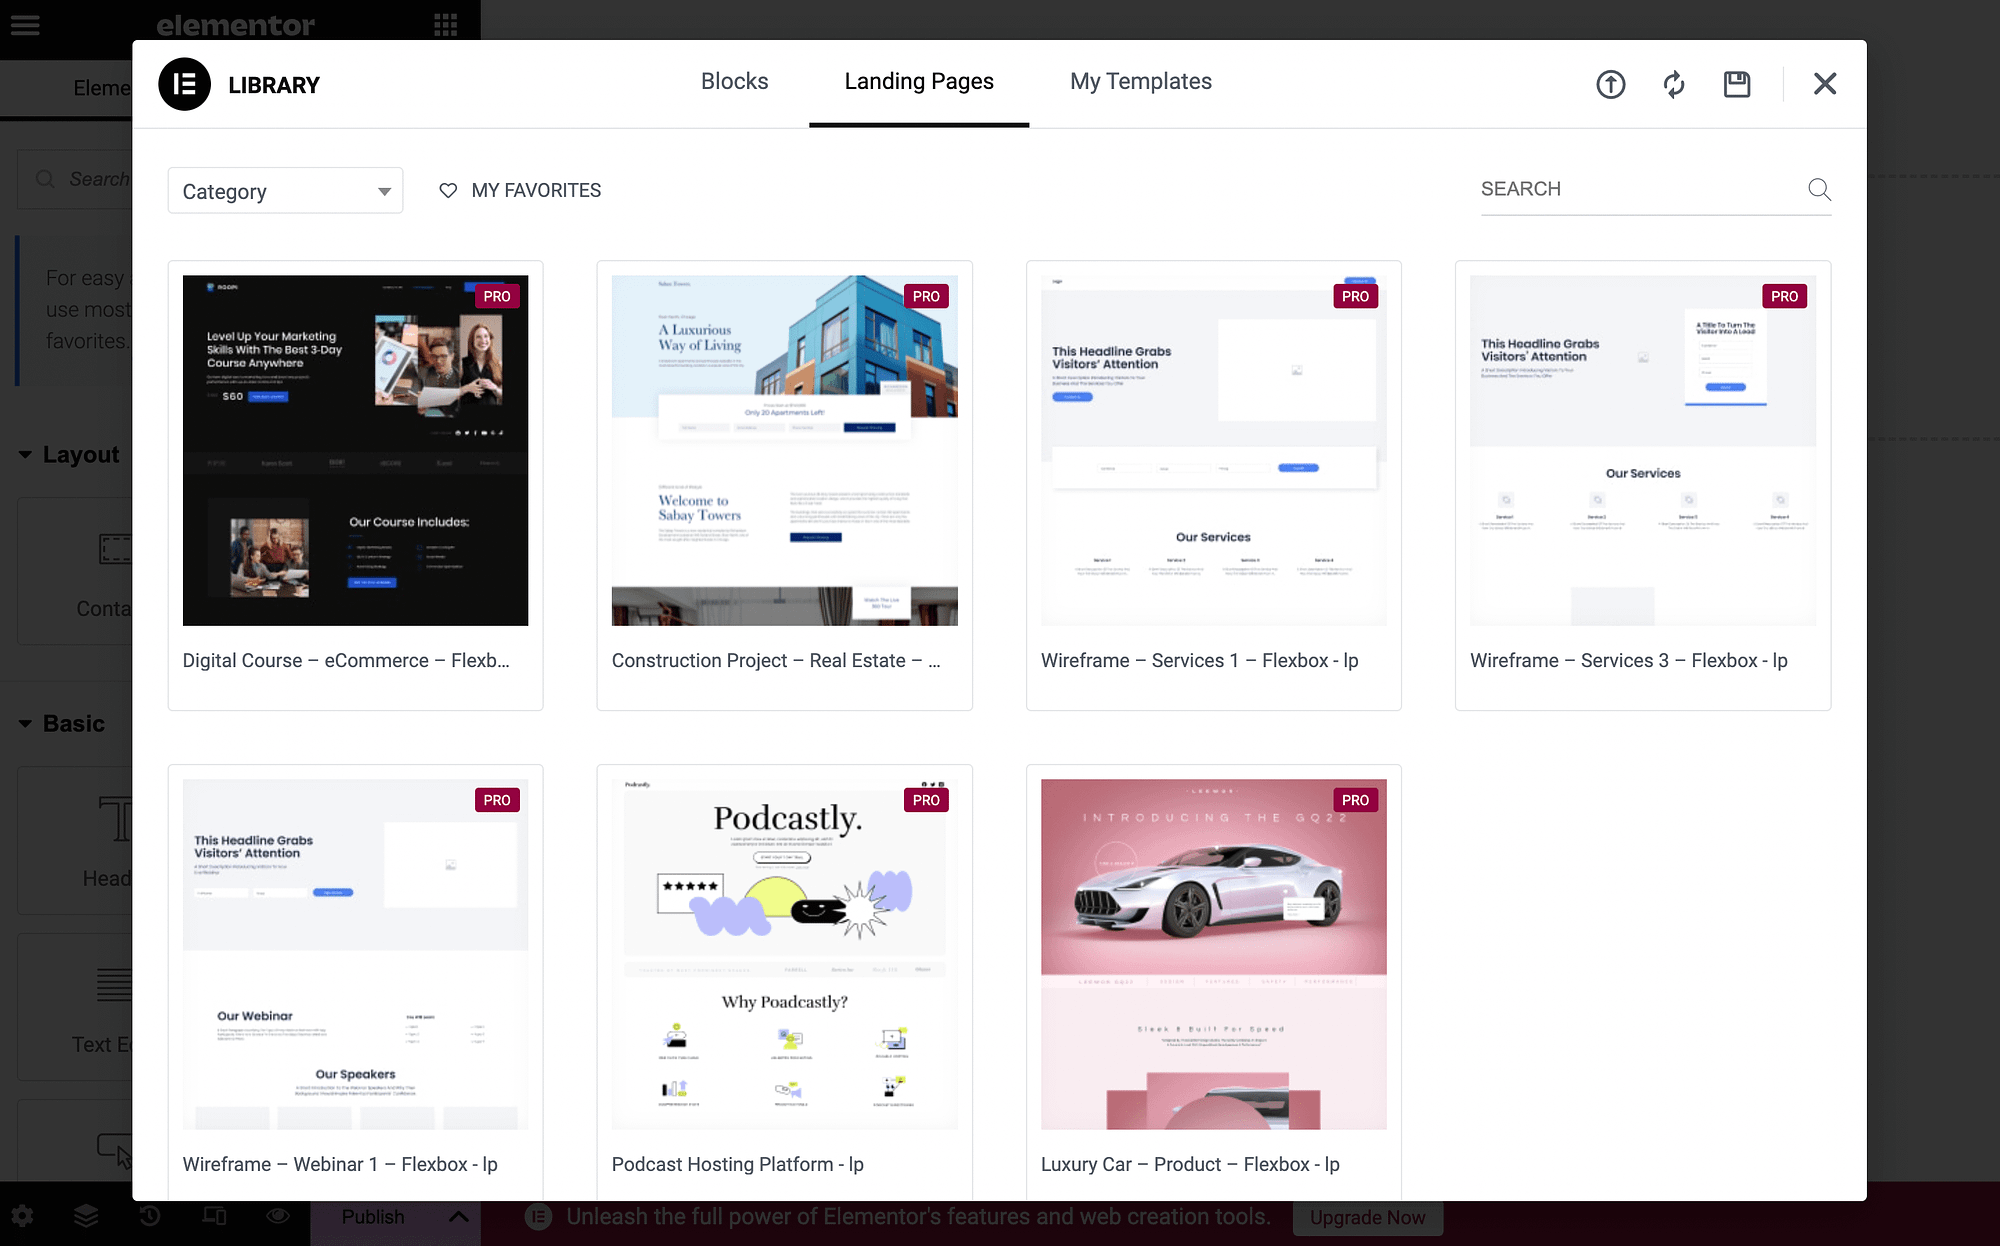Image resolution: width=2000 pixels, height=1246 pixels.
Task: Click the Elementor apps grid icon
Action: pyautogui.click(x=446, y=24)
